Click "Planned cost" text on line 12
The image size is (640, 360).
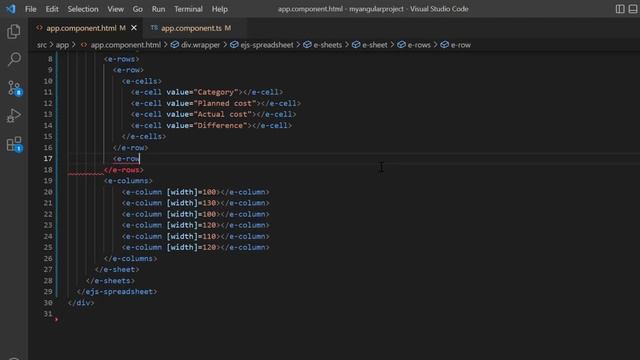pyautogui.click(x=227, y=103)
